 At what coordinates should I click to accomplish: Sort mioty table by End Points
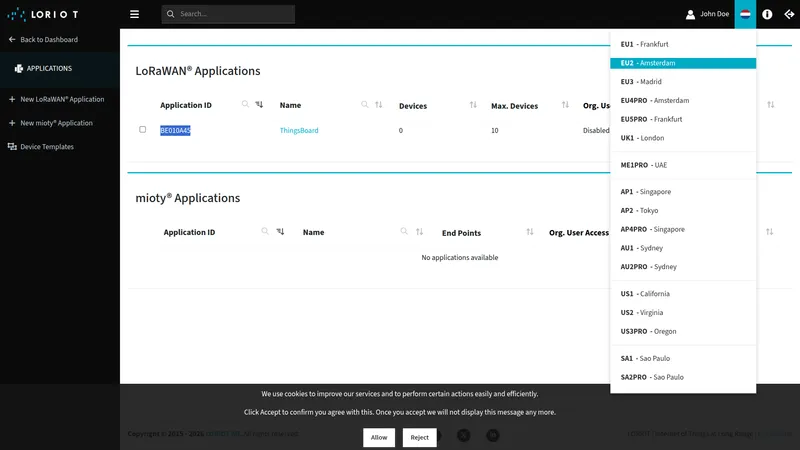(x=530, y=232)
